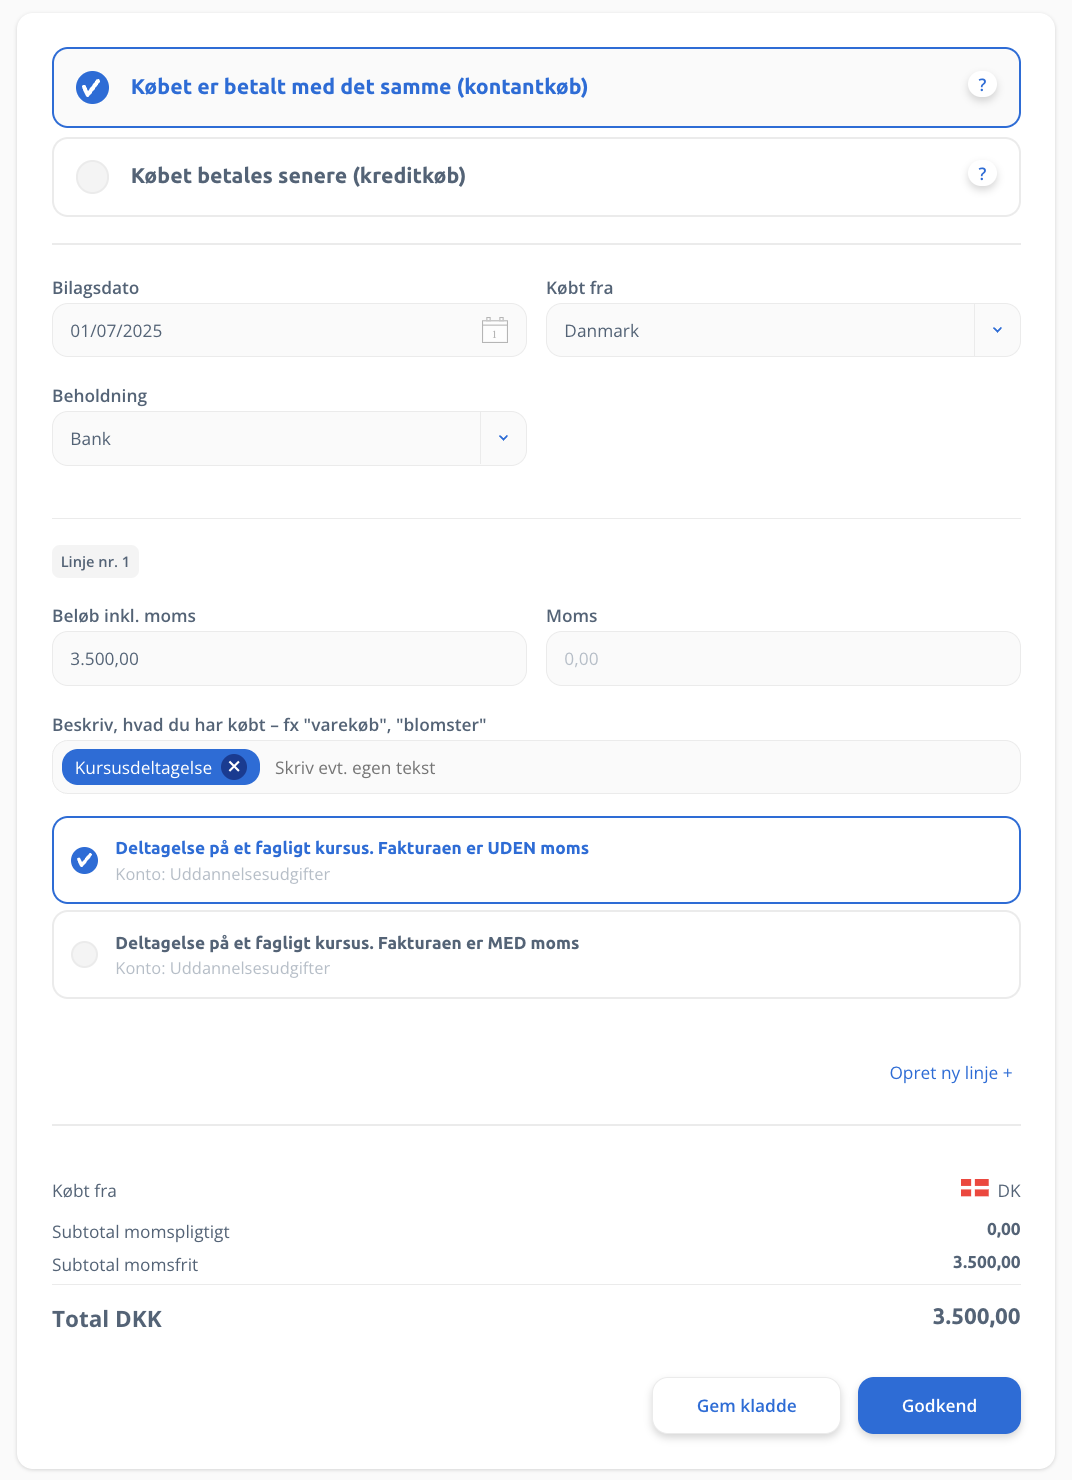Click the Bilagsdato date field
The image size is (1072, 1480).
click(x=289, y=330)
